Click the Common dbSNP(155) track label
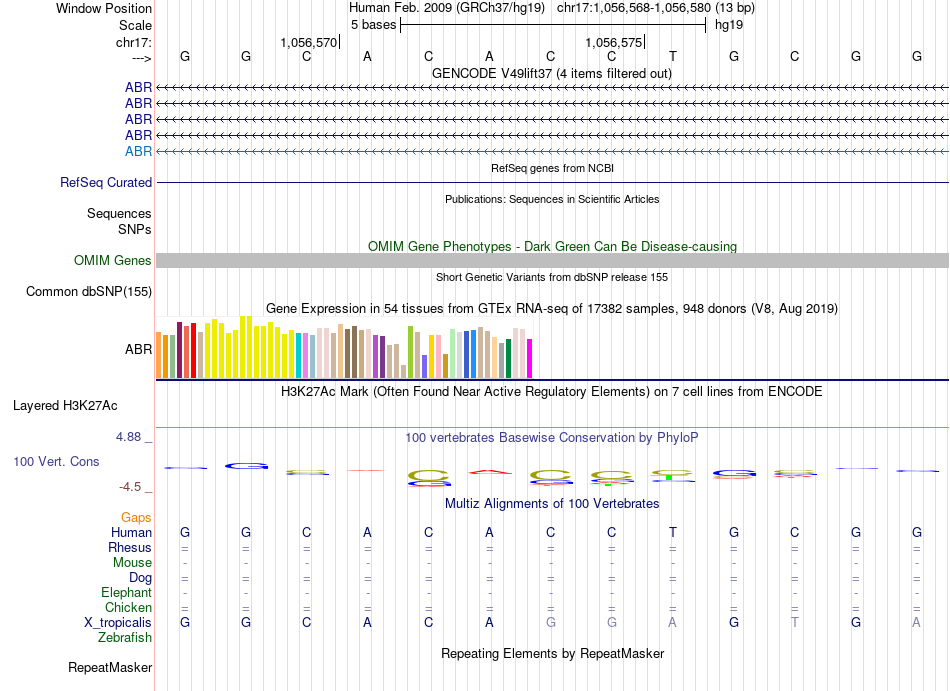Viewport: 950px width, 691px height. tap(89, 291)
